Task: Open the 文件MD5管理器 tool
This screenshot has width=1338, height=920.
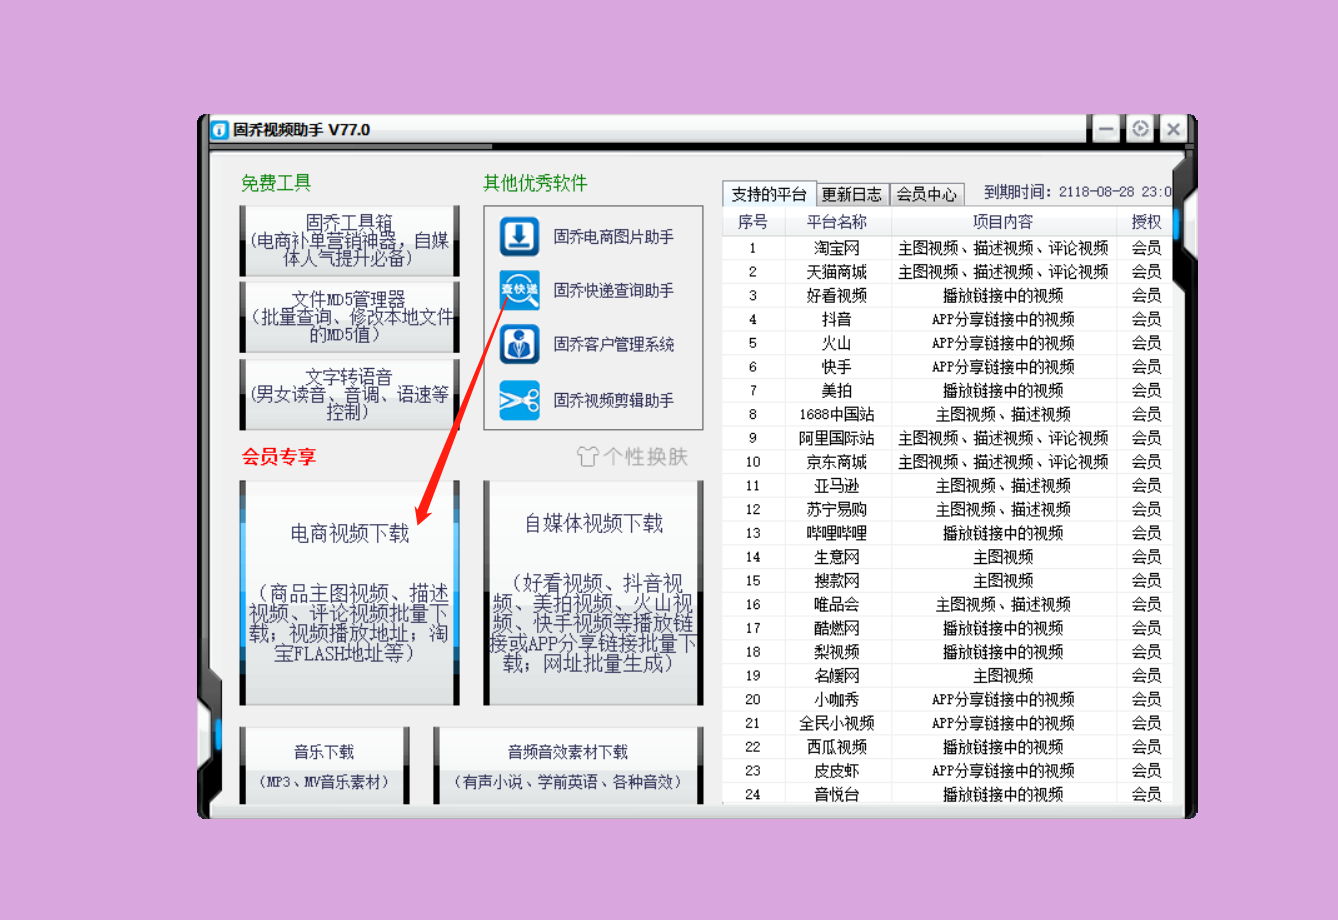Action: [x=350, y=317]
